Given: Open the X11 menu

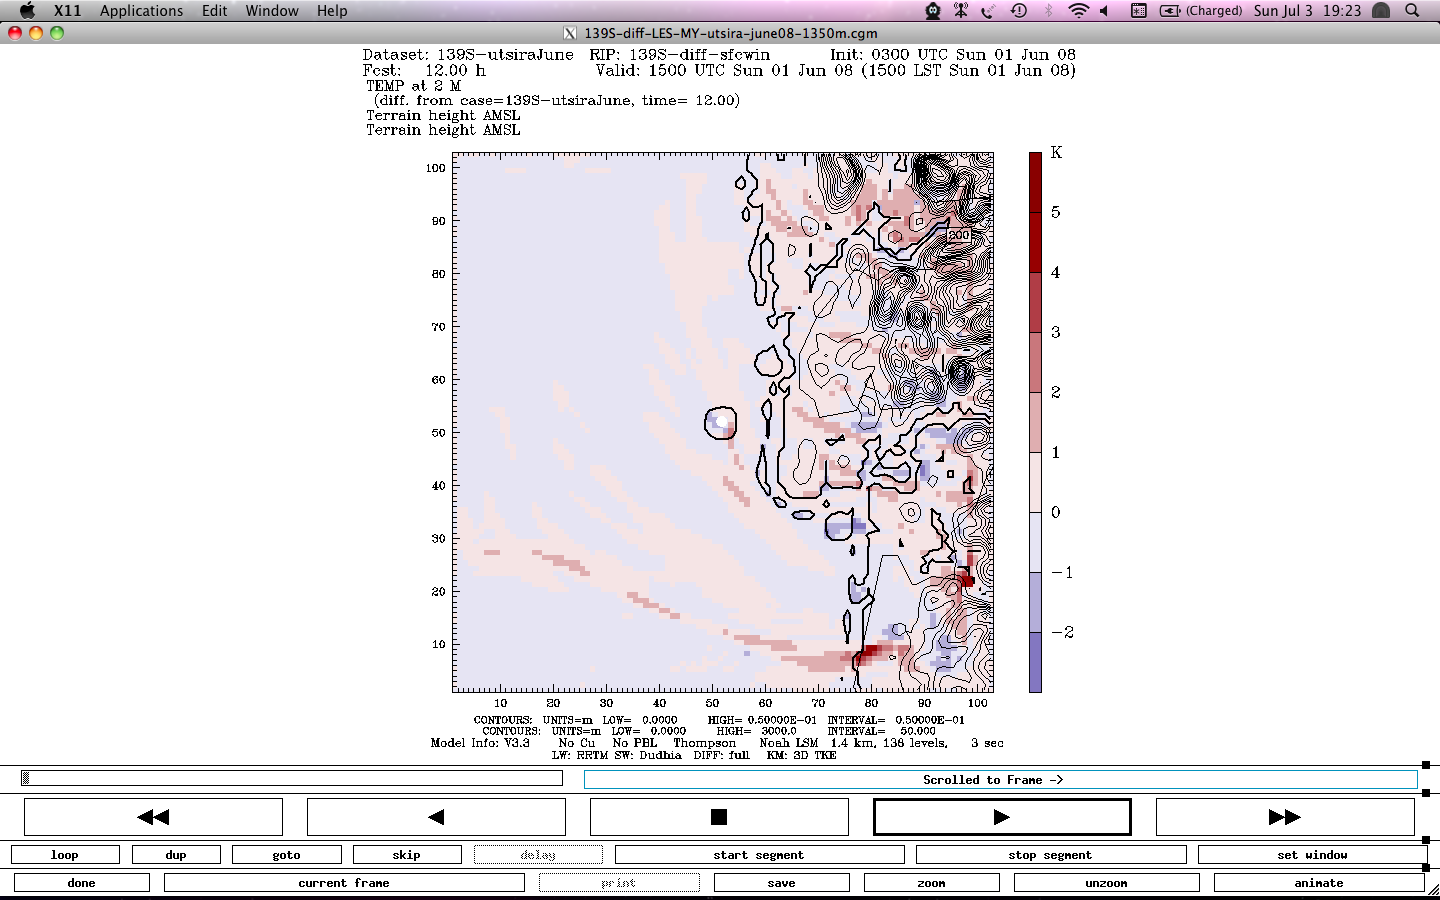Looking at the screenshot, I should coord(67,11).
